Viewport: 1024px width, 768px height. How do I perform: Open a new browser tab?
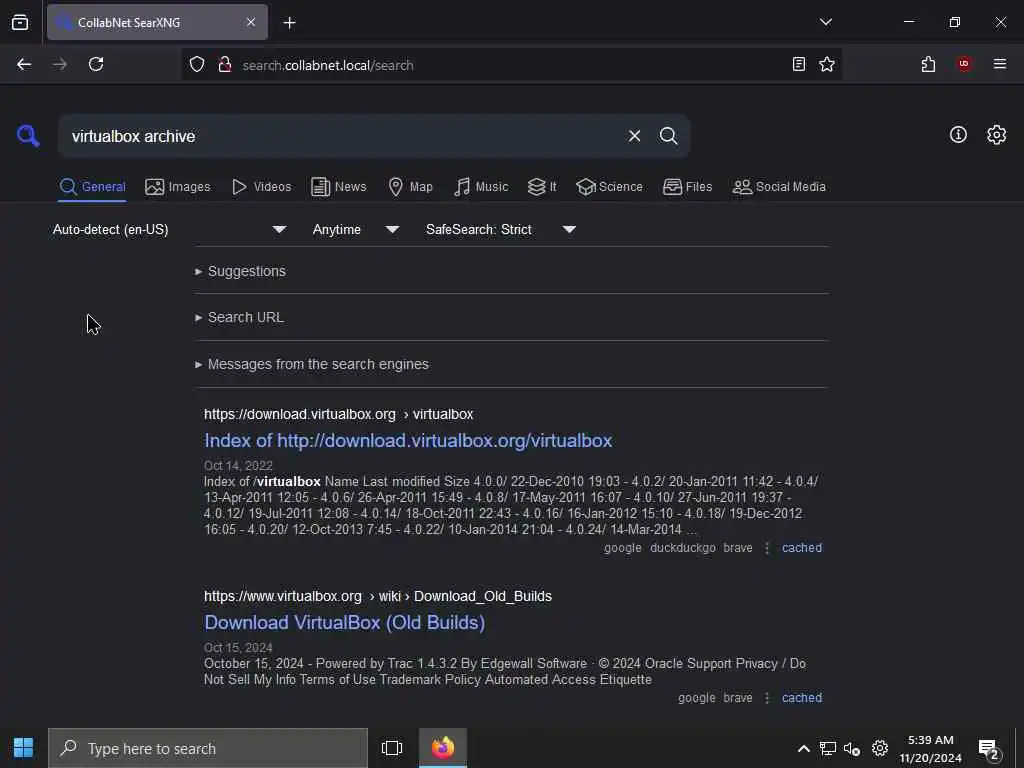[x=289, y=23]
